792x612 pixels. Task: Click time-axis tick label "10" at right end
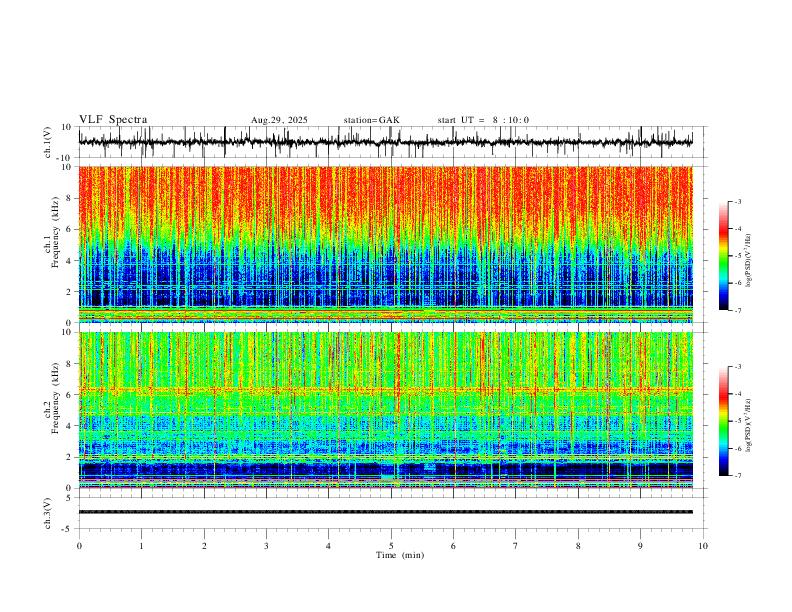(x=703, y=546)
